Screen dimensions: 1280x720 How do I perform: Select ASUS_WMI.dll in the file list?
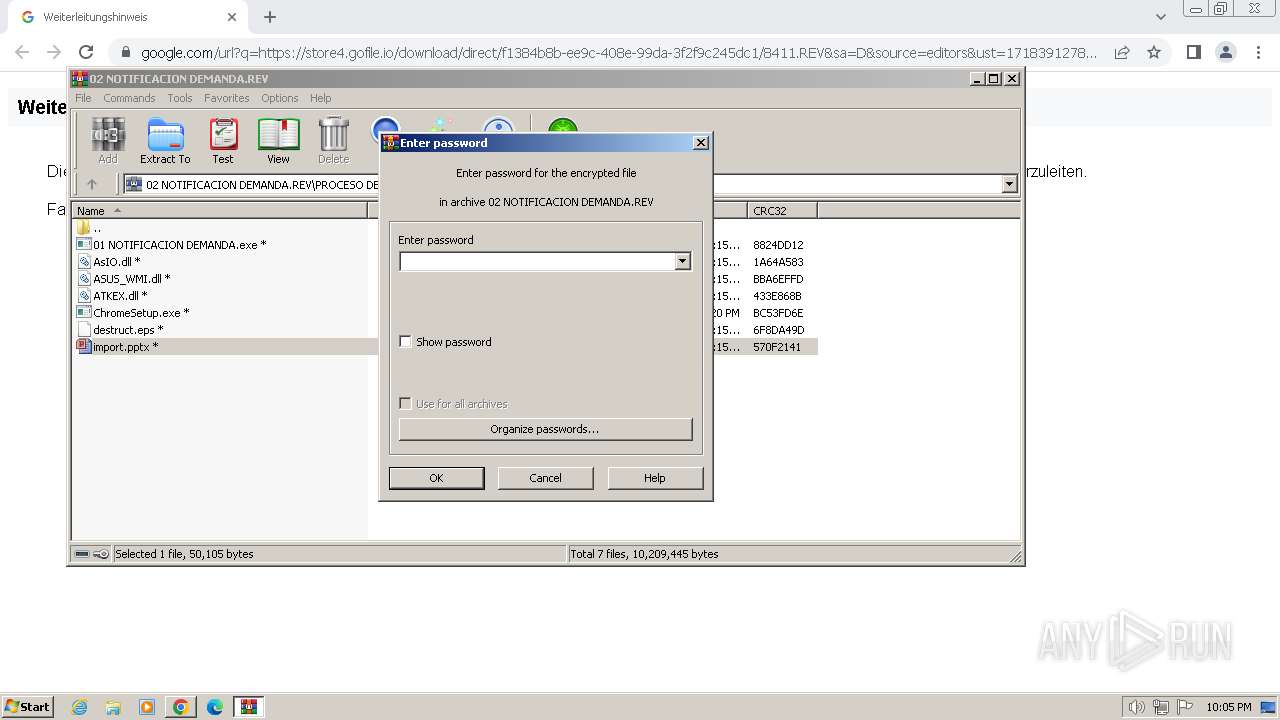tap(123, 279)
